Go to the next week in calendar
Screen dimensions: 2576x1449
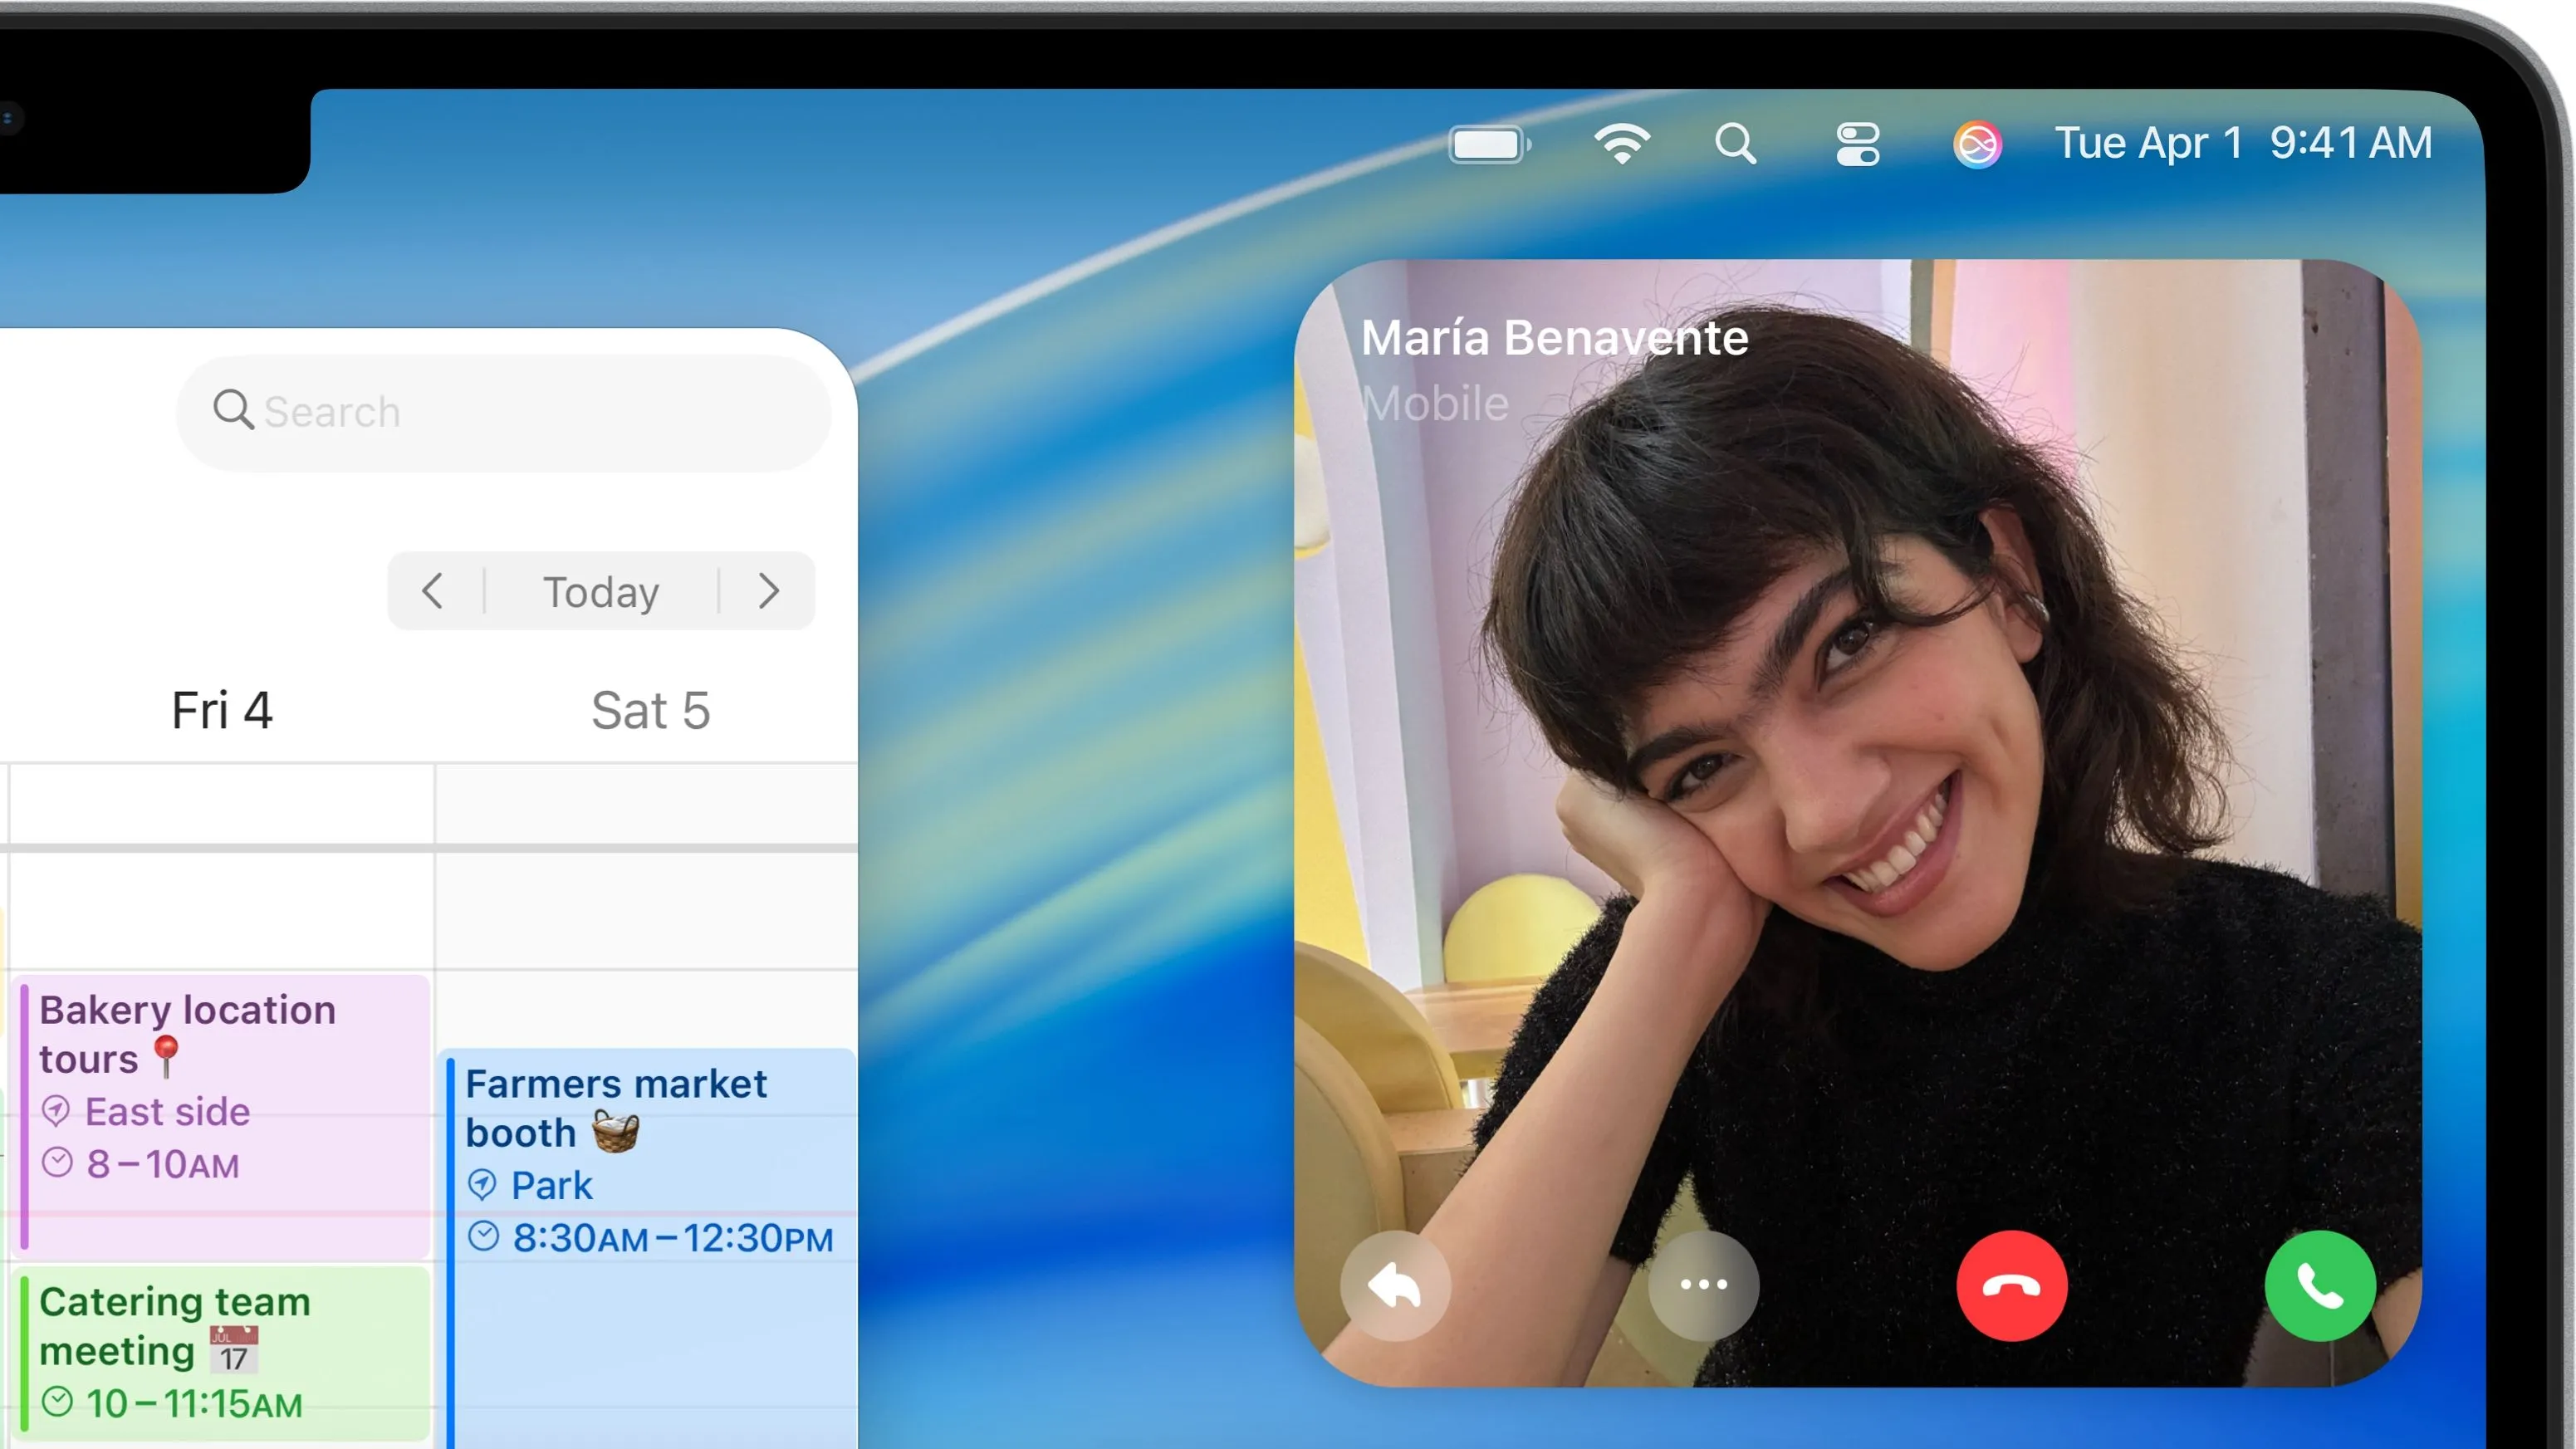(768, 591)
